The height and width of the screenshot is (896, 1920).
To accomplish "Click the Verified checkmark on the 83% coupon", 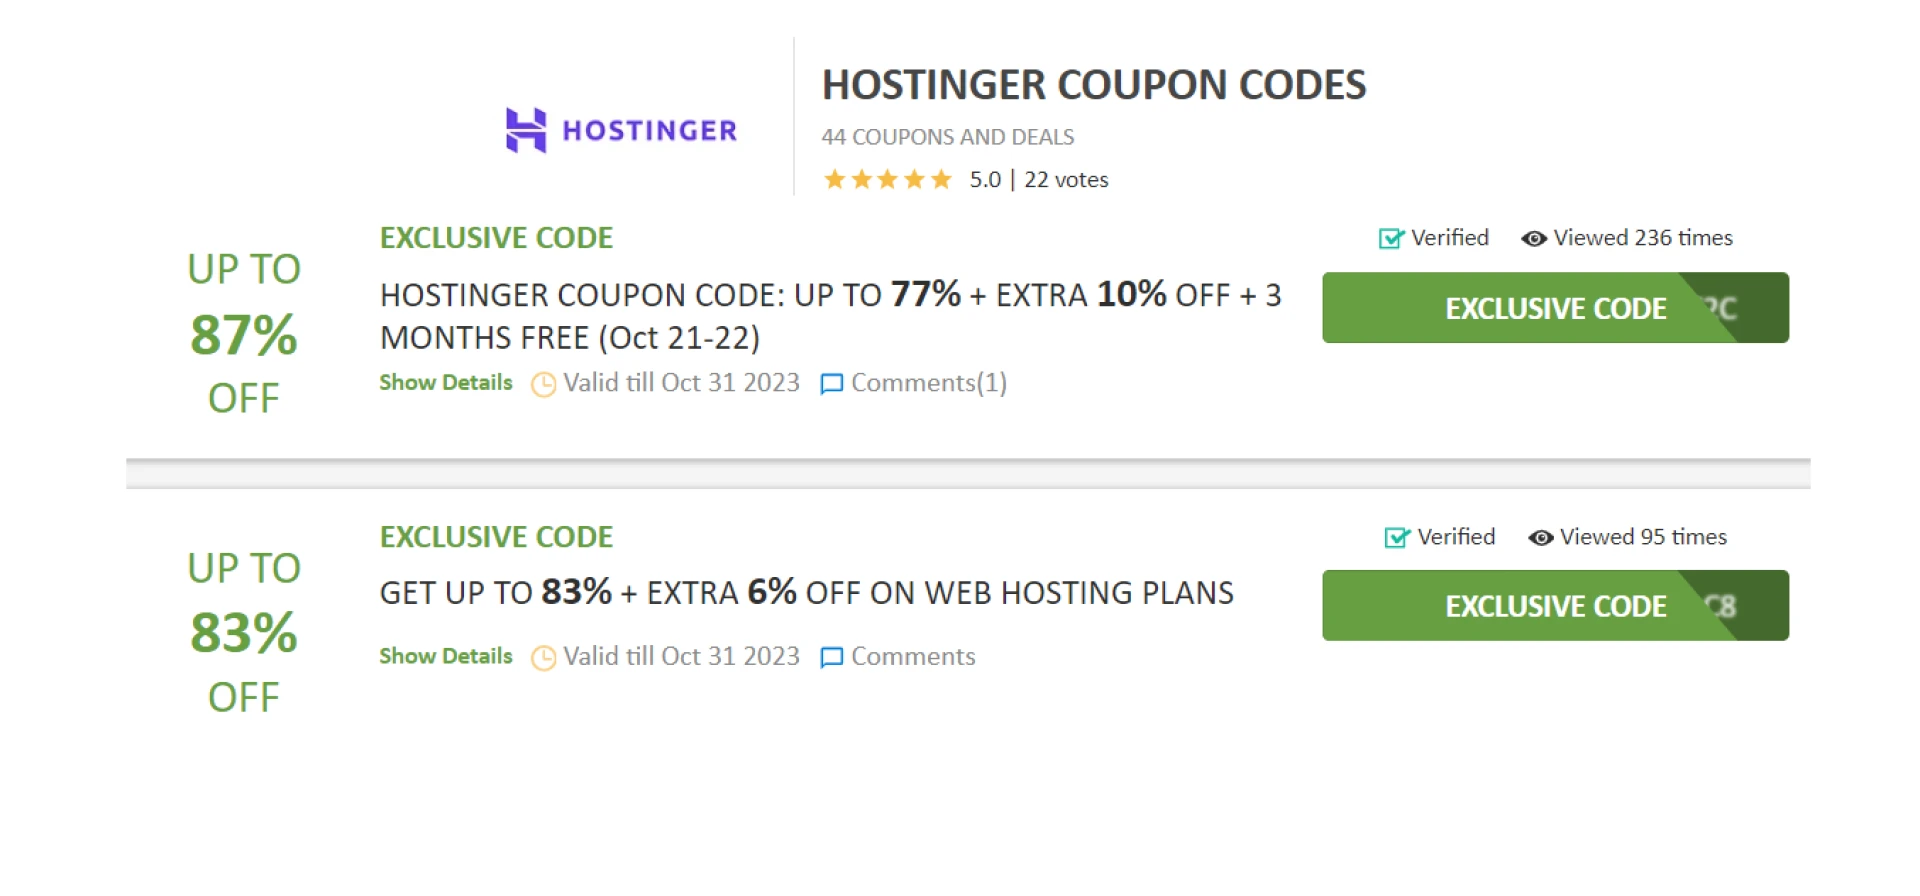I will (x=1396, y=537).
